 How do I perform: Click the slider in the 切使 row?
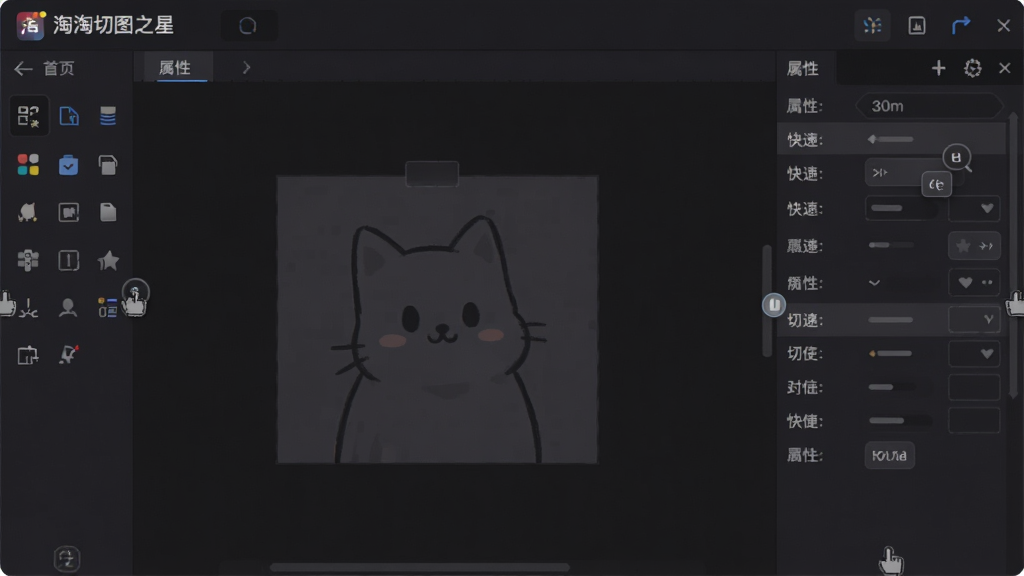891,354
